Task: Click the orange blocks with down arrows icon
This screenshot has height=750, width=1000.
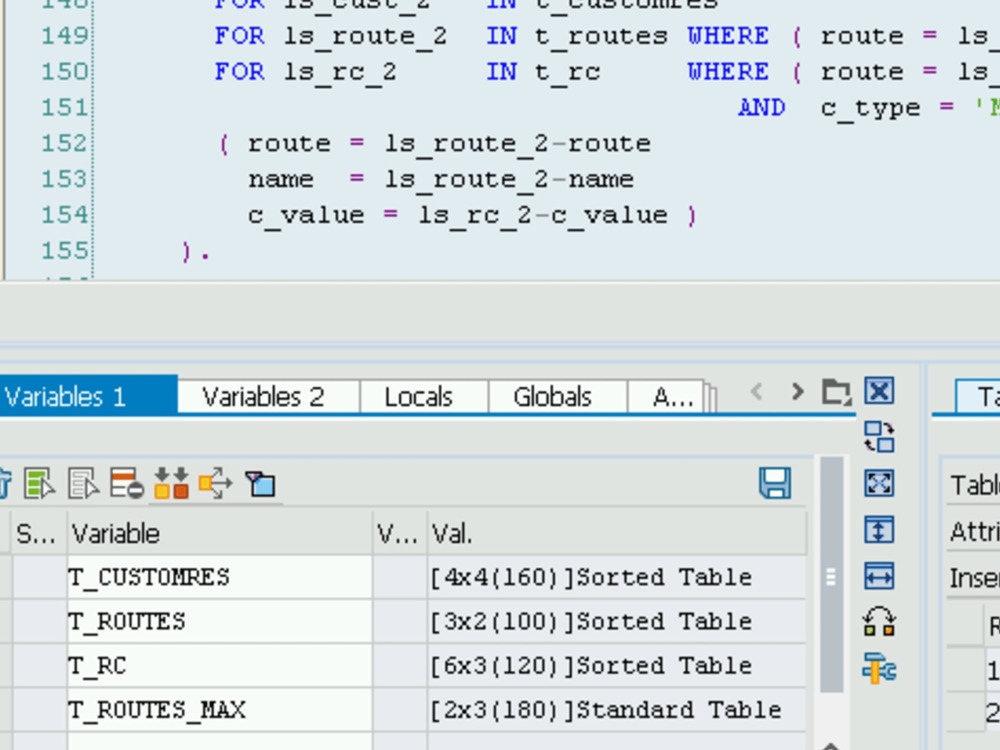Action: pos(172,483)
